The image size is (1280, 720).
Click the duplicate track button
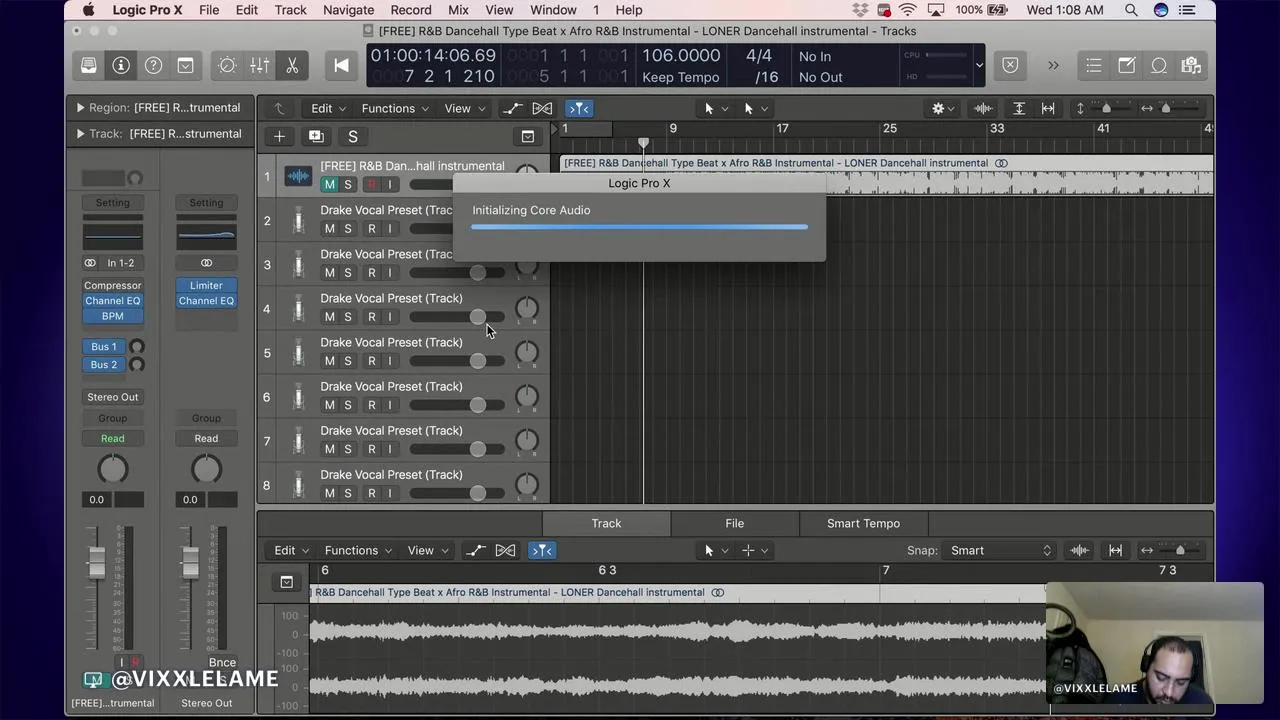316,136
